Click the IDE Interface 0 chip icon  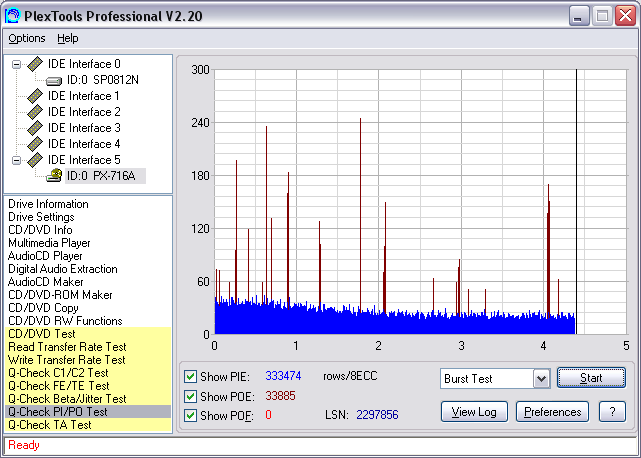pos(35,64)
